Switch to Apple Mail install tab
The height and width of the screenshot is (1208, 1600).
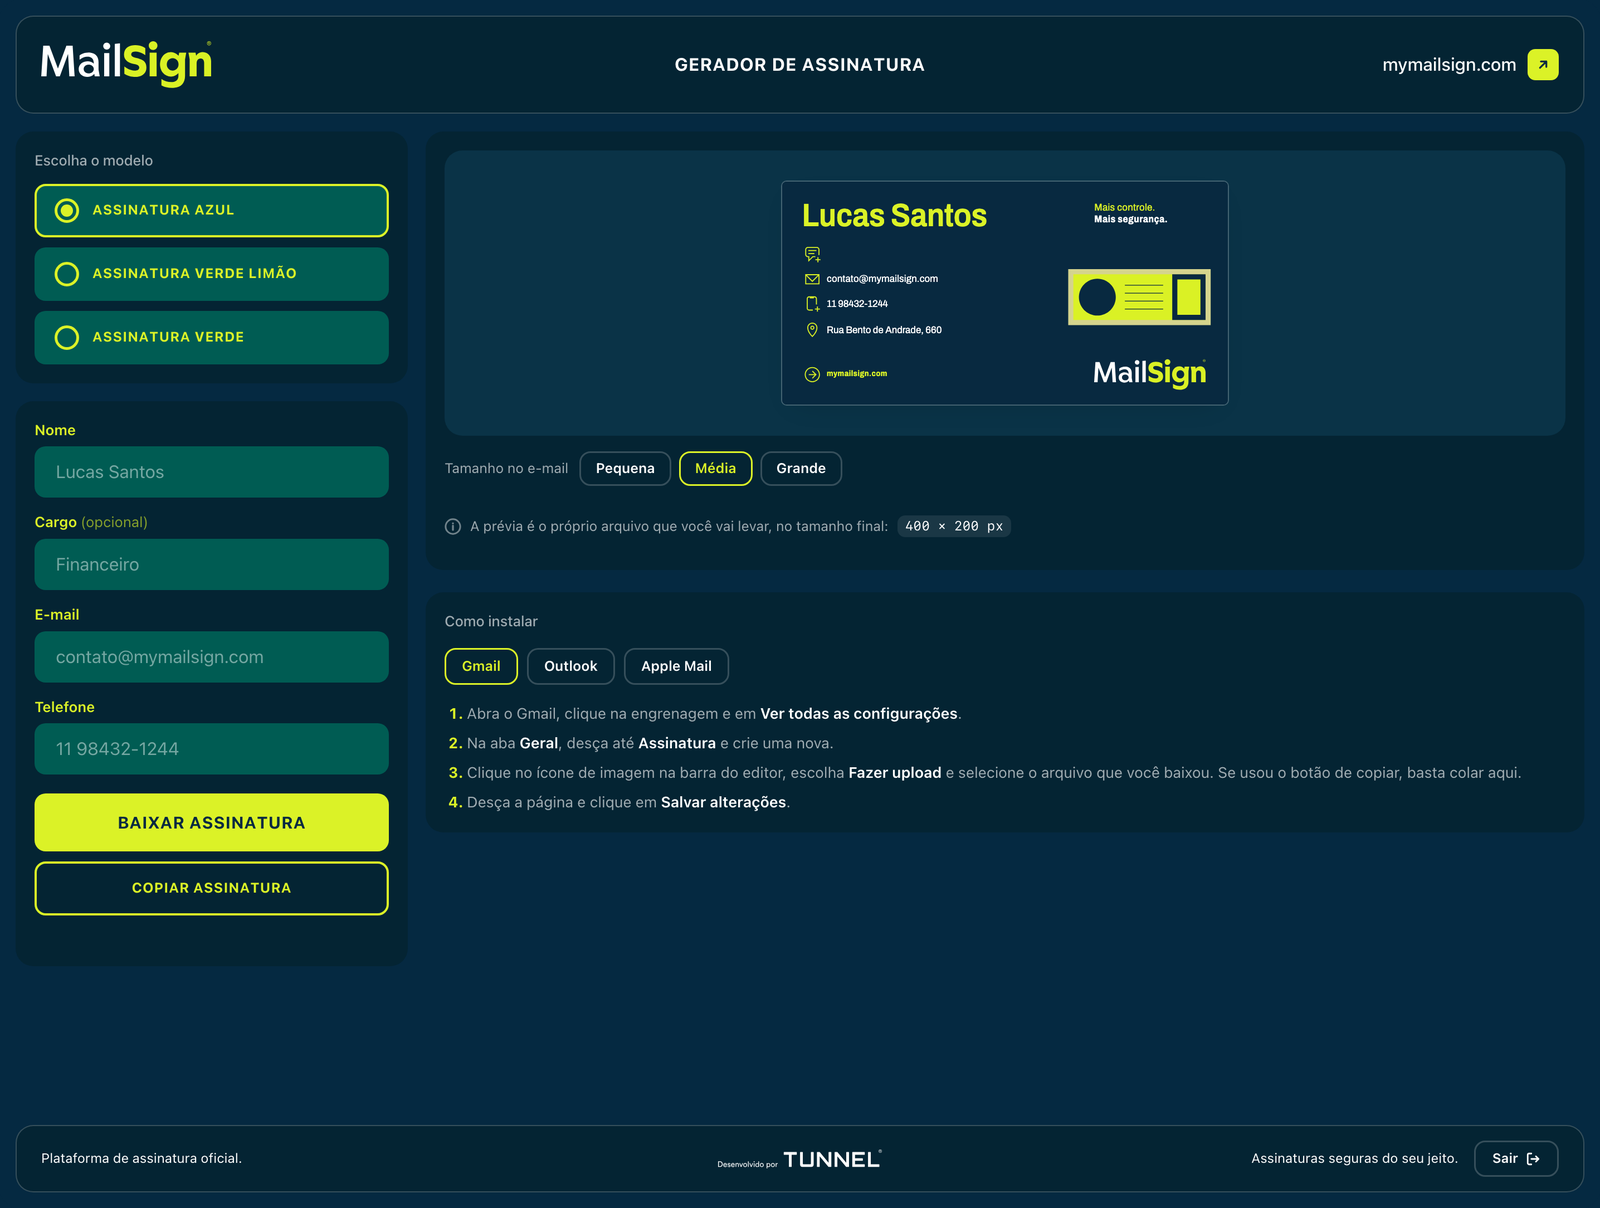[676, 666]
